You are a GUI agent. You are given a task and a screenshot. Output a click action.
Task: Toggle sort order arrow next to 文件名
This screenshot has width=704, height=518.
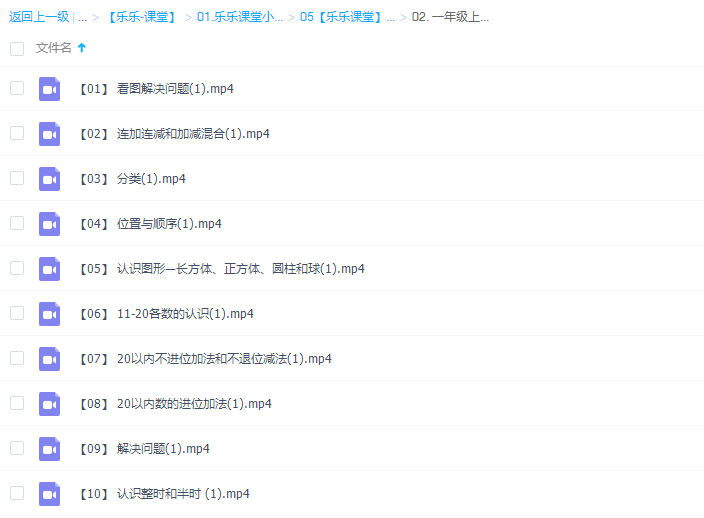82,48
